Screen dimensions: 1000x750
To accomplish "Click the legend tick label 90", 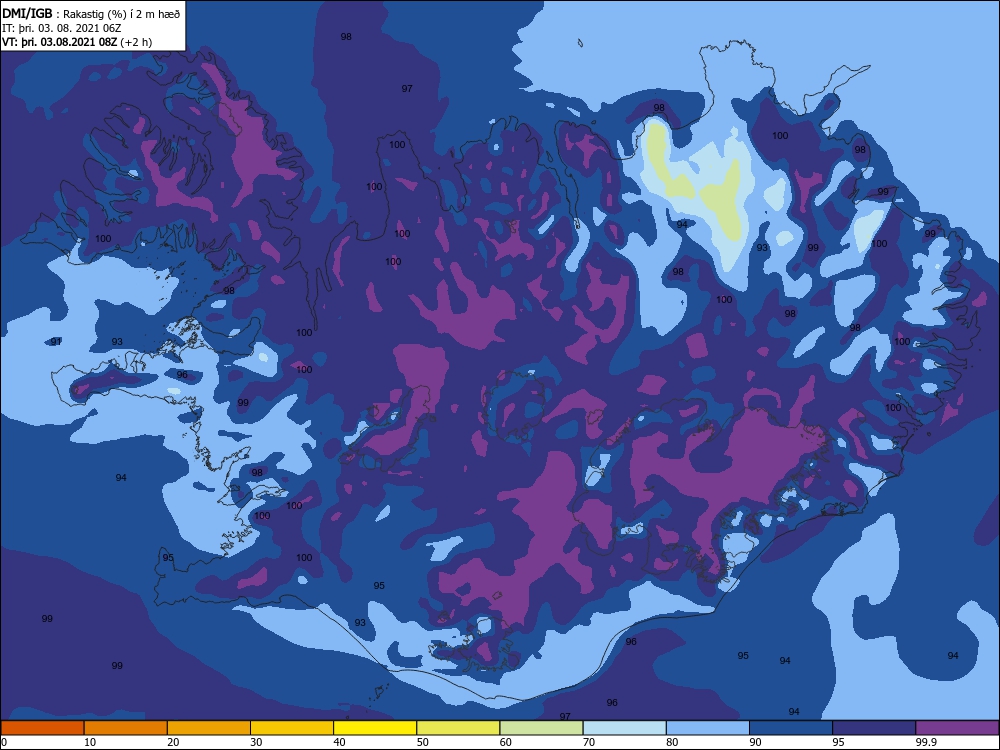I will pyautogui.click(x=755, y=742).
